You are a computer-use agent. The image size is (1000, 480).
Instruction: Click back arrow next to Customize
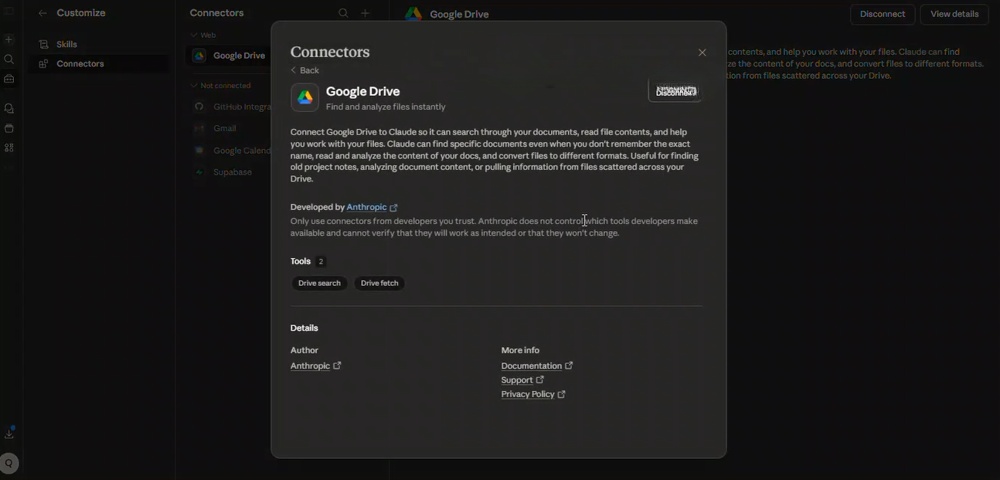[43, 13]
